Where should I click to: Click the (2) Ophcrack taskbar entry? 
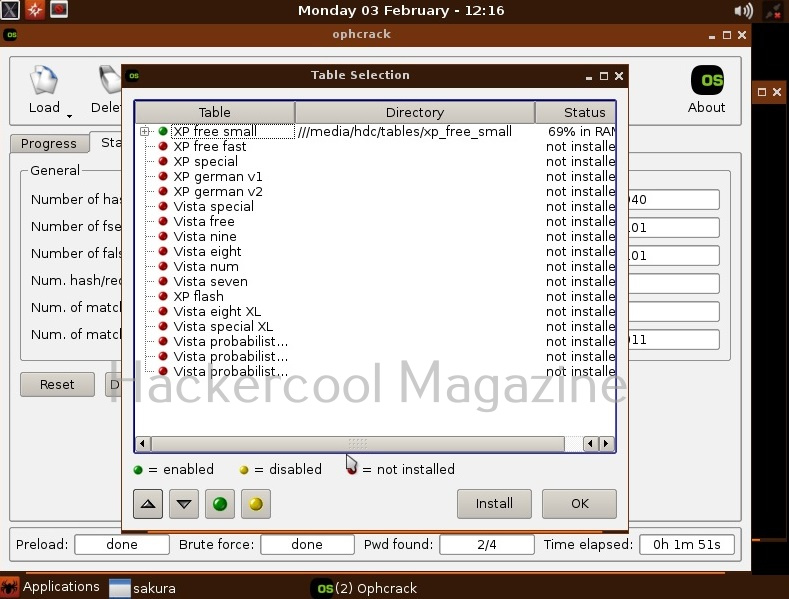(x=366, y=588)
